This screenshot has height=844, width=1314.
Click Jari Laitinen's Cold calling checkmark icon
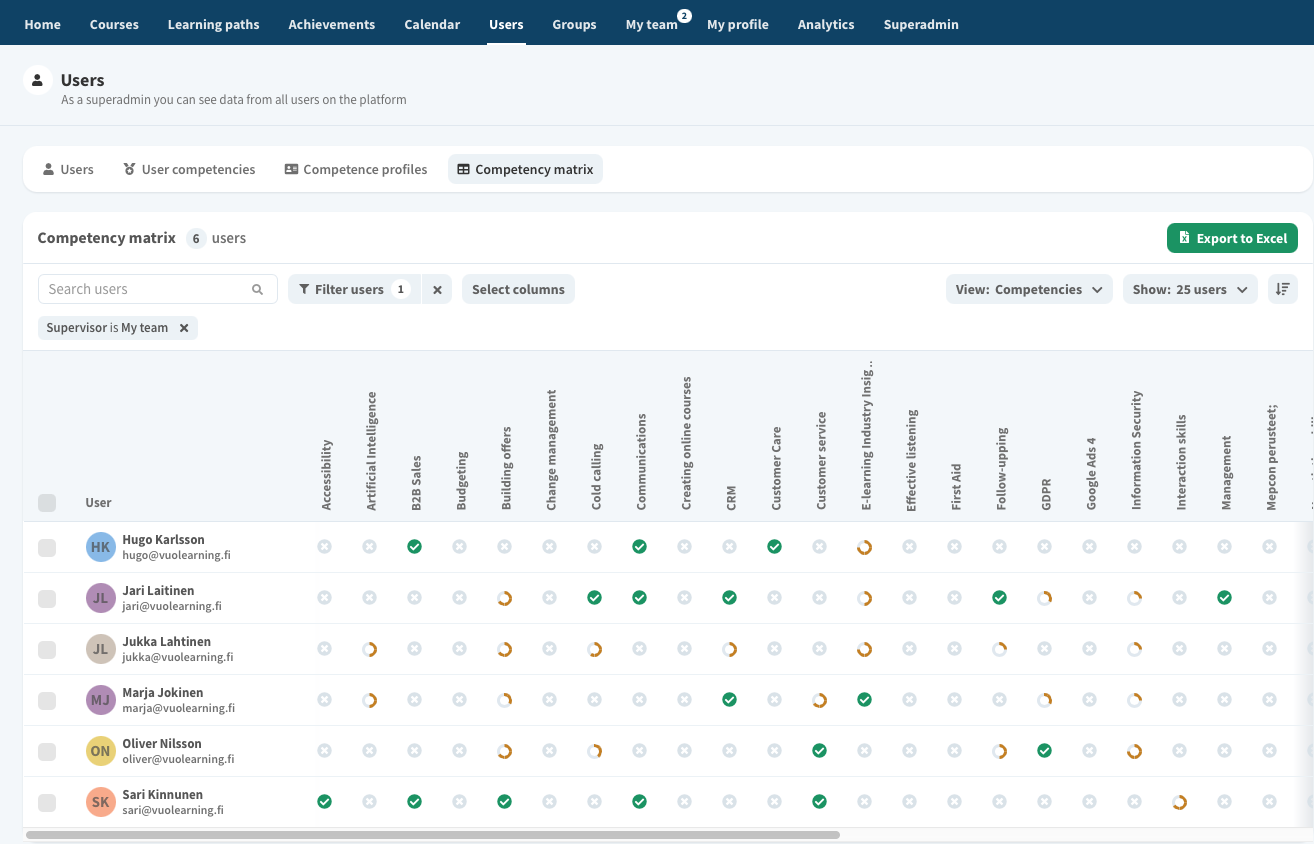click(594, 598)
